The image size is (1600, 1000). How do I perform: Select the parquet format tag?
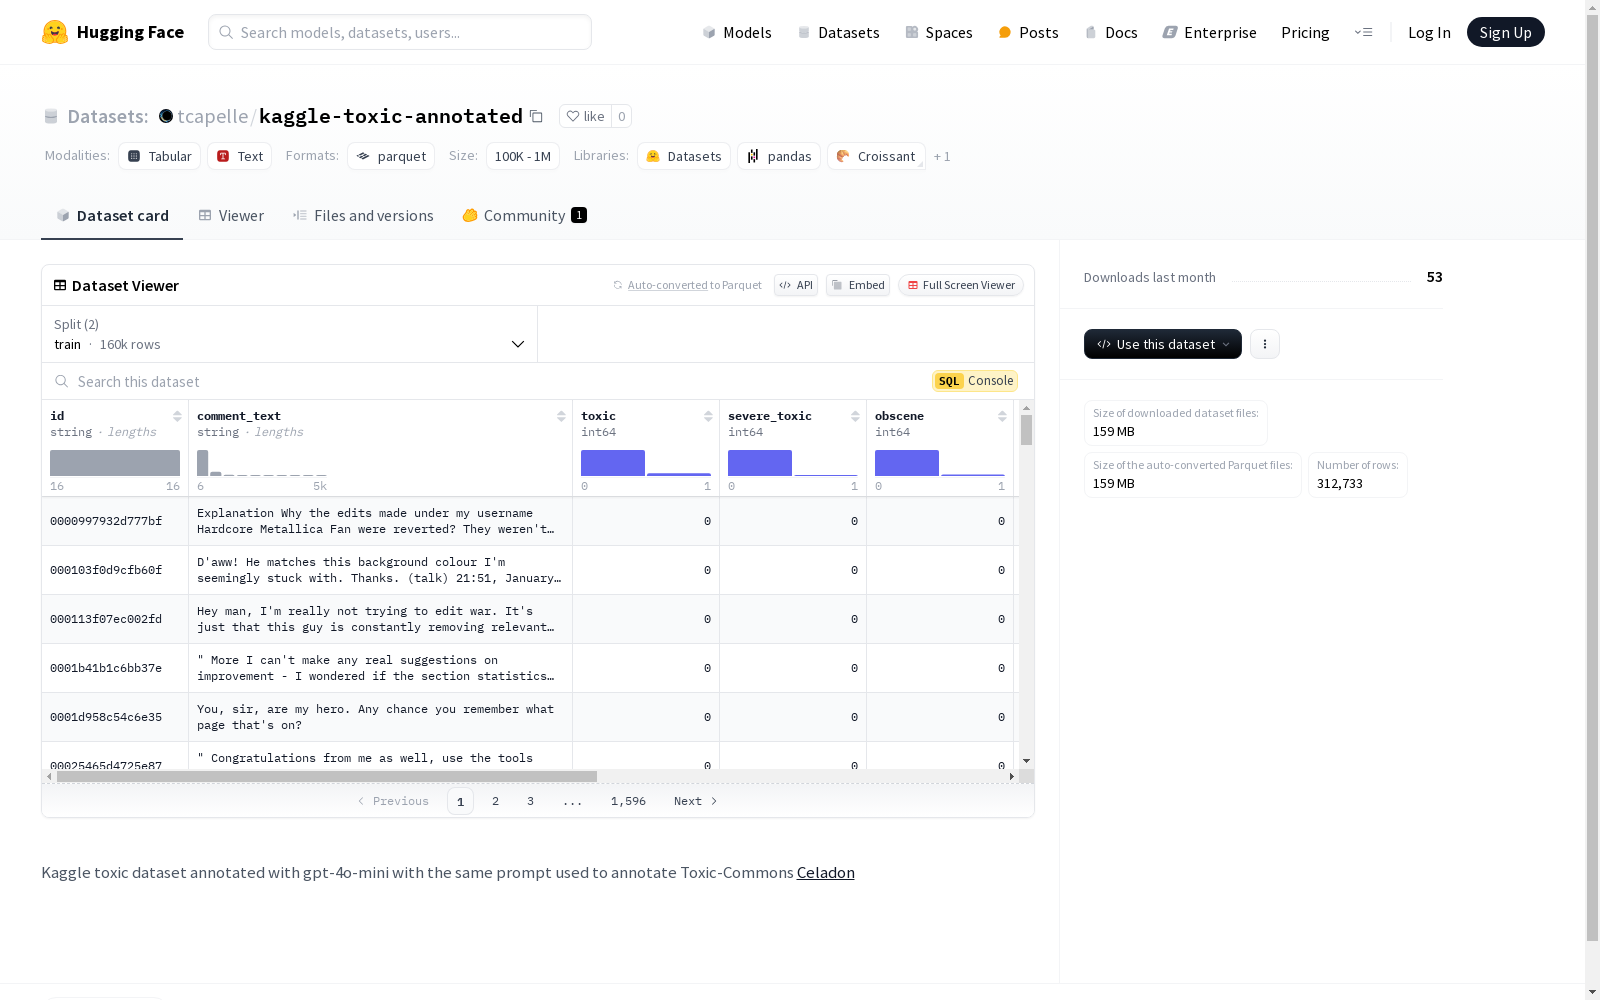(391, 156)
